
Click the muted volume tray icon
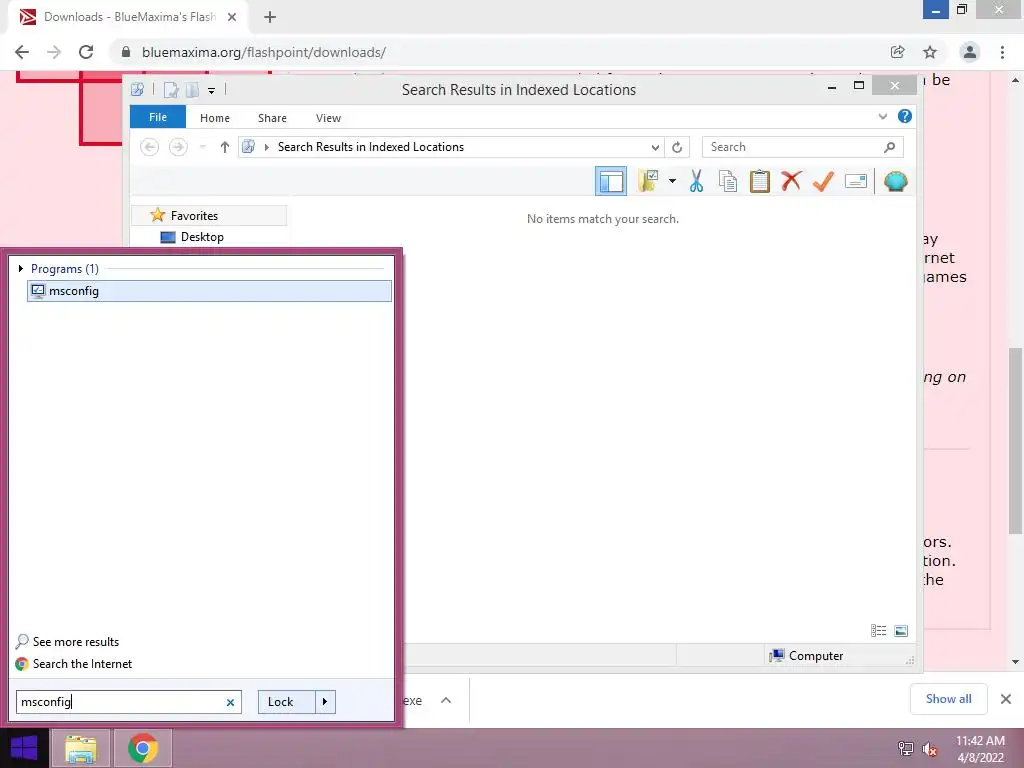(x=930, y=748)
